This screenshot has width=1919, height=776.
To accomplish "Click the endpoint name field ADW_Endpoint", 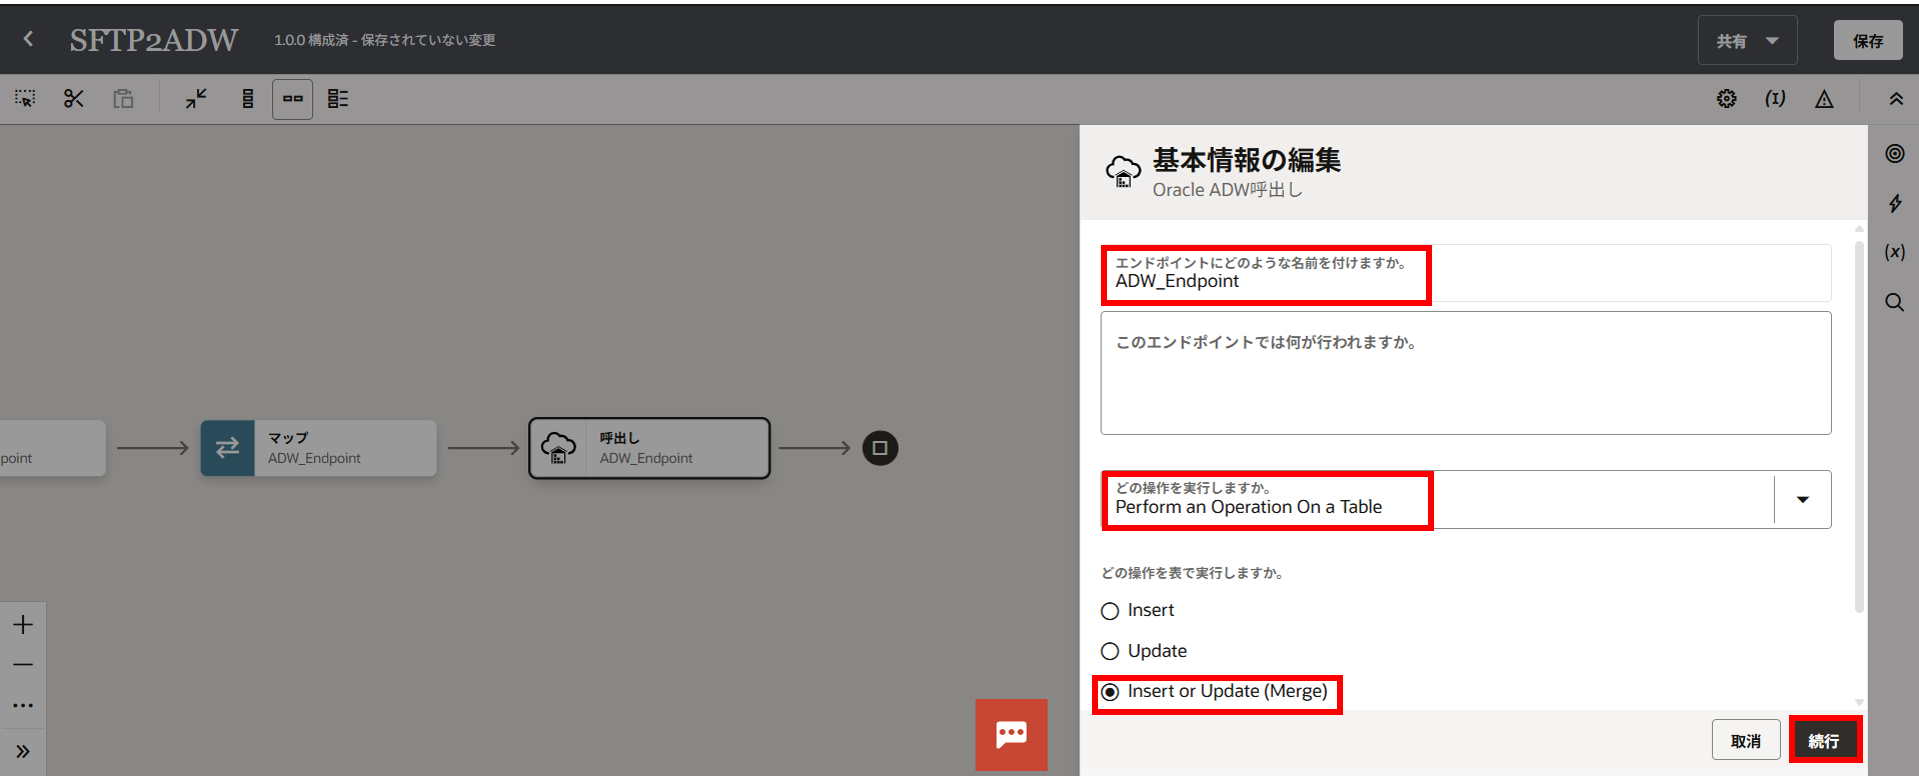I will 1466,273.
